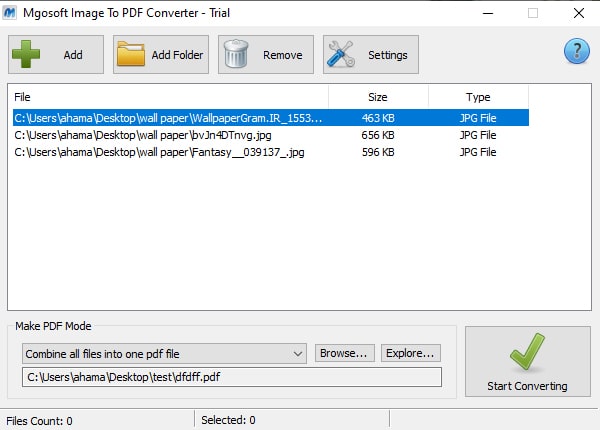This screenshot has width=600, height=430.
Task: Sort the list by Type column header
Action: (478, 97)
